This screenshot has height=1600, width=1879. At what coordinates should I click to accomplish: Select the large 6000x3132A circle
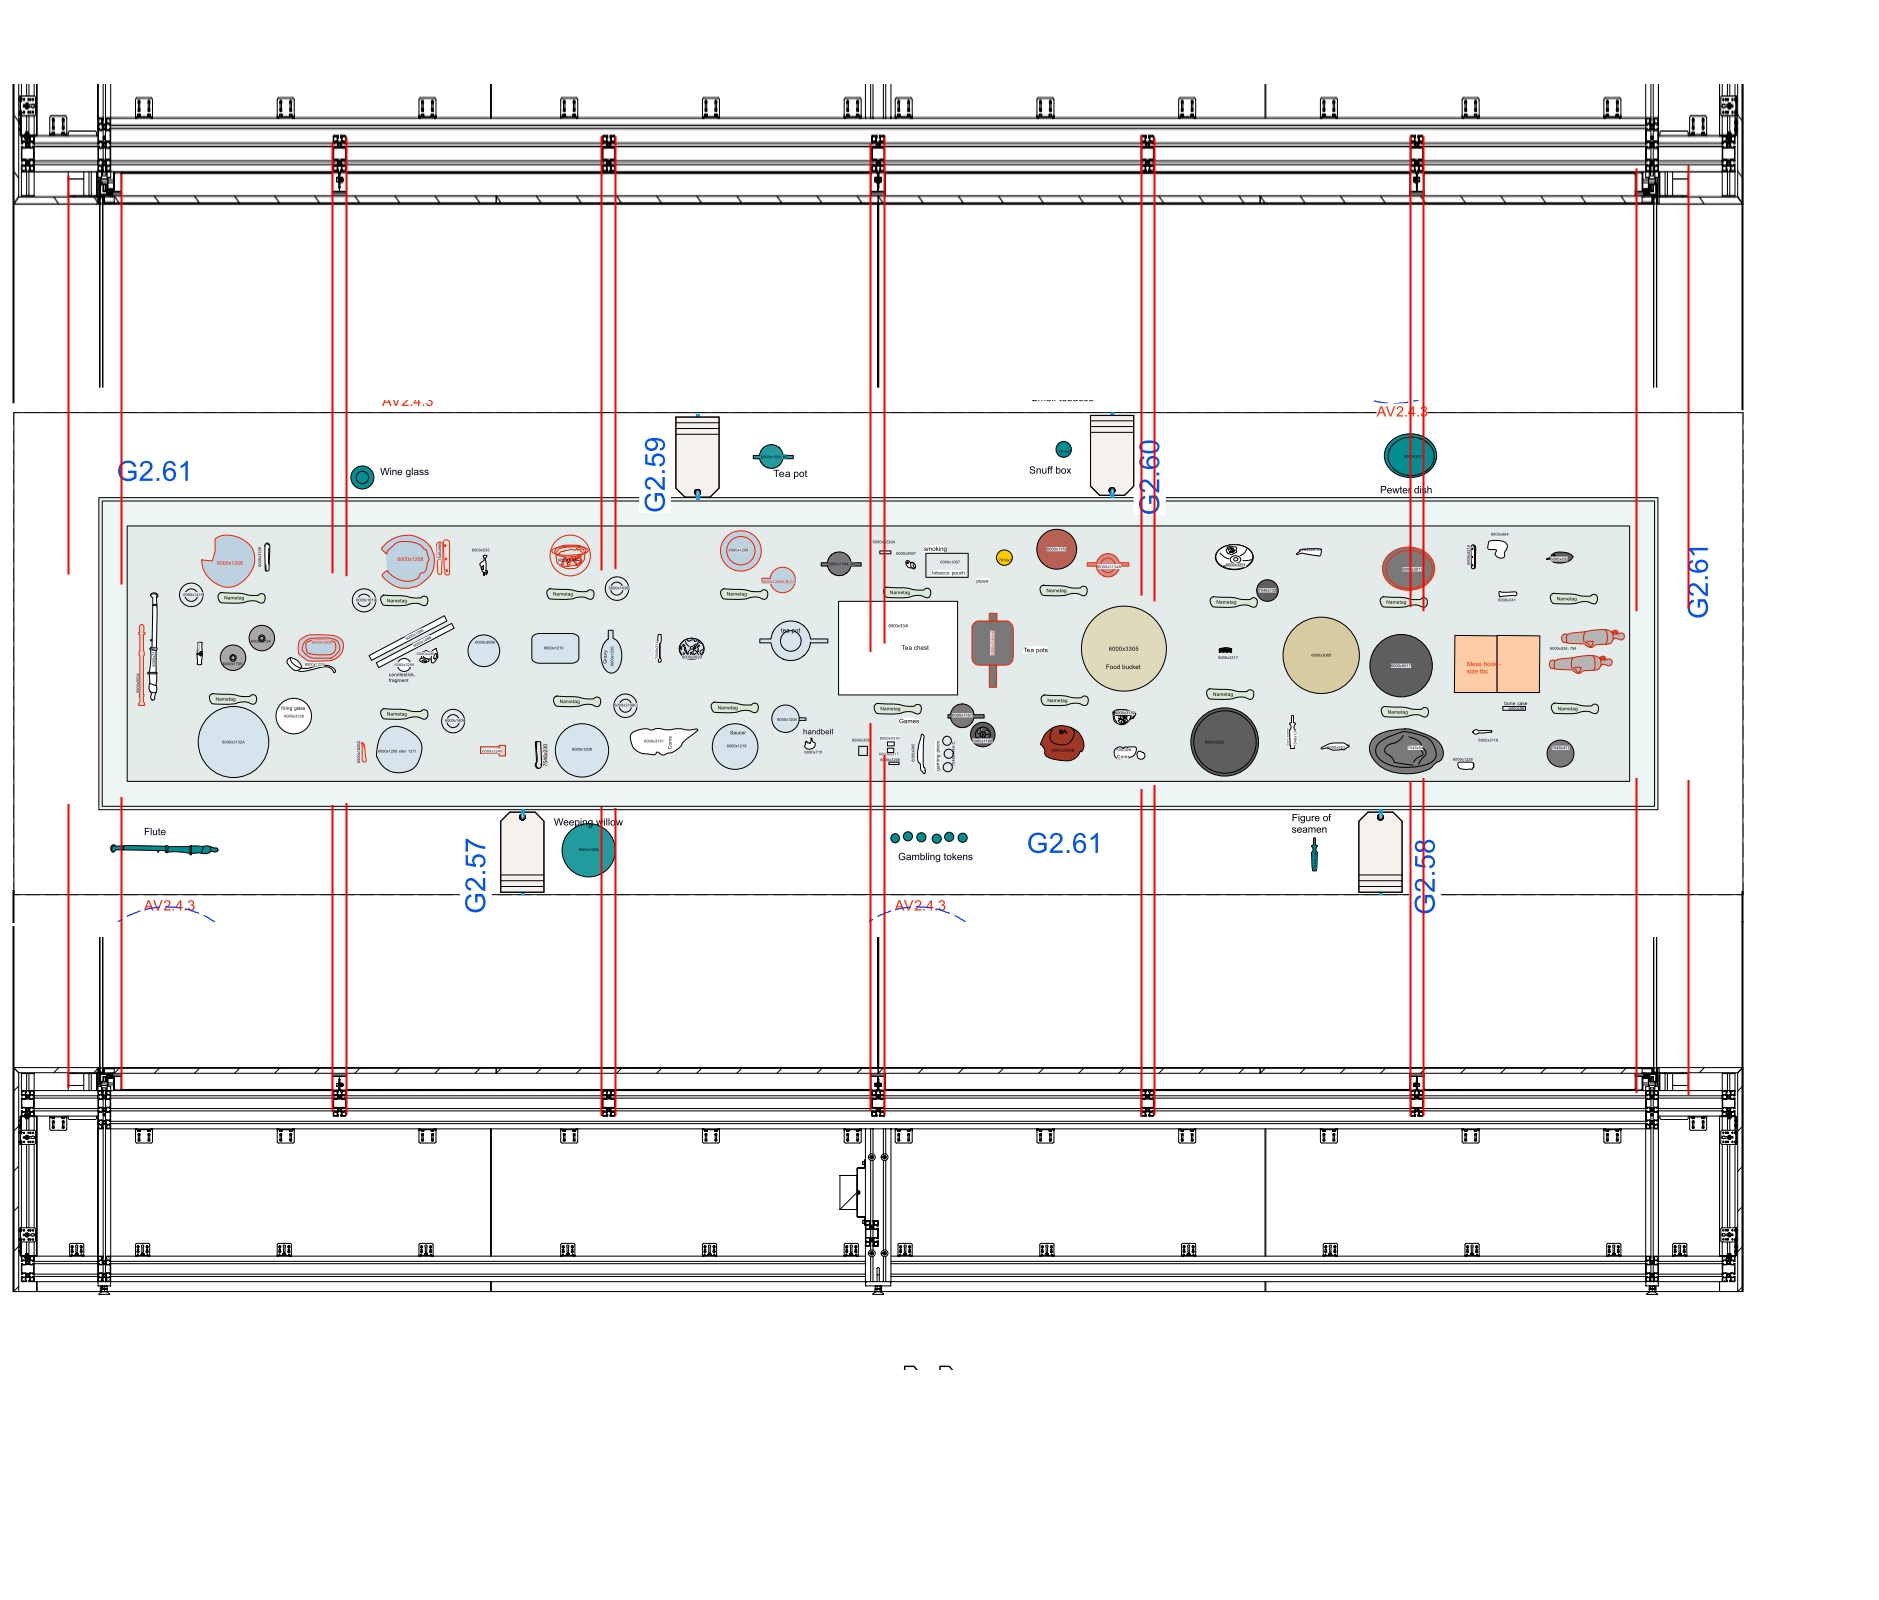(233, 742)
